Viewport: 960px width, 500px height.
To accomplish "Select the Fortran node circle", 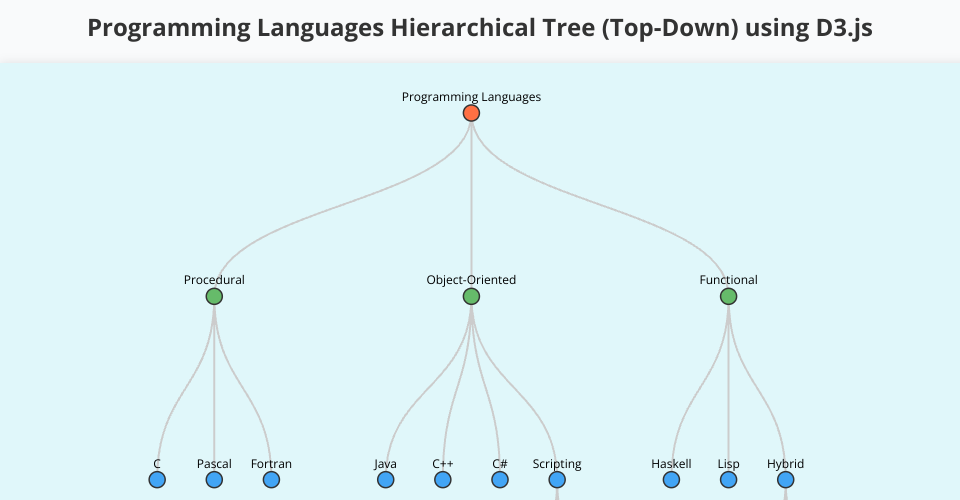I will (x=271, y=480).
